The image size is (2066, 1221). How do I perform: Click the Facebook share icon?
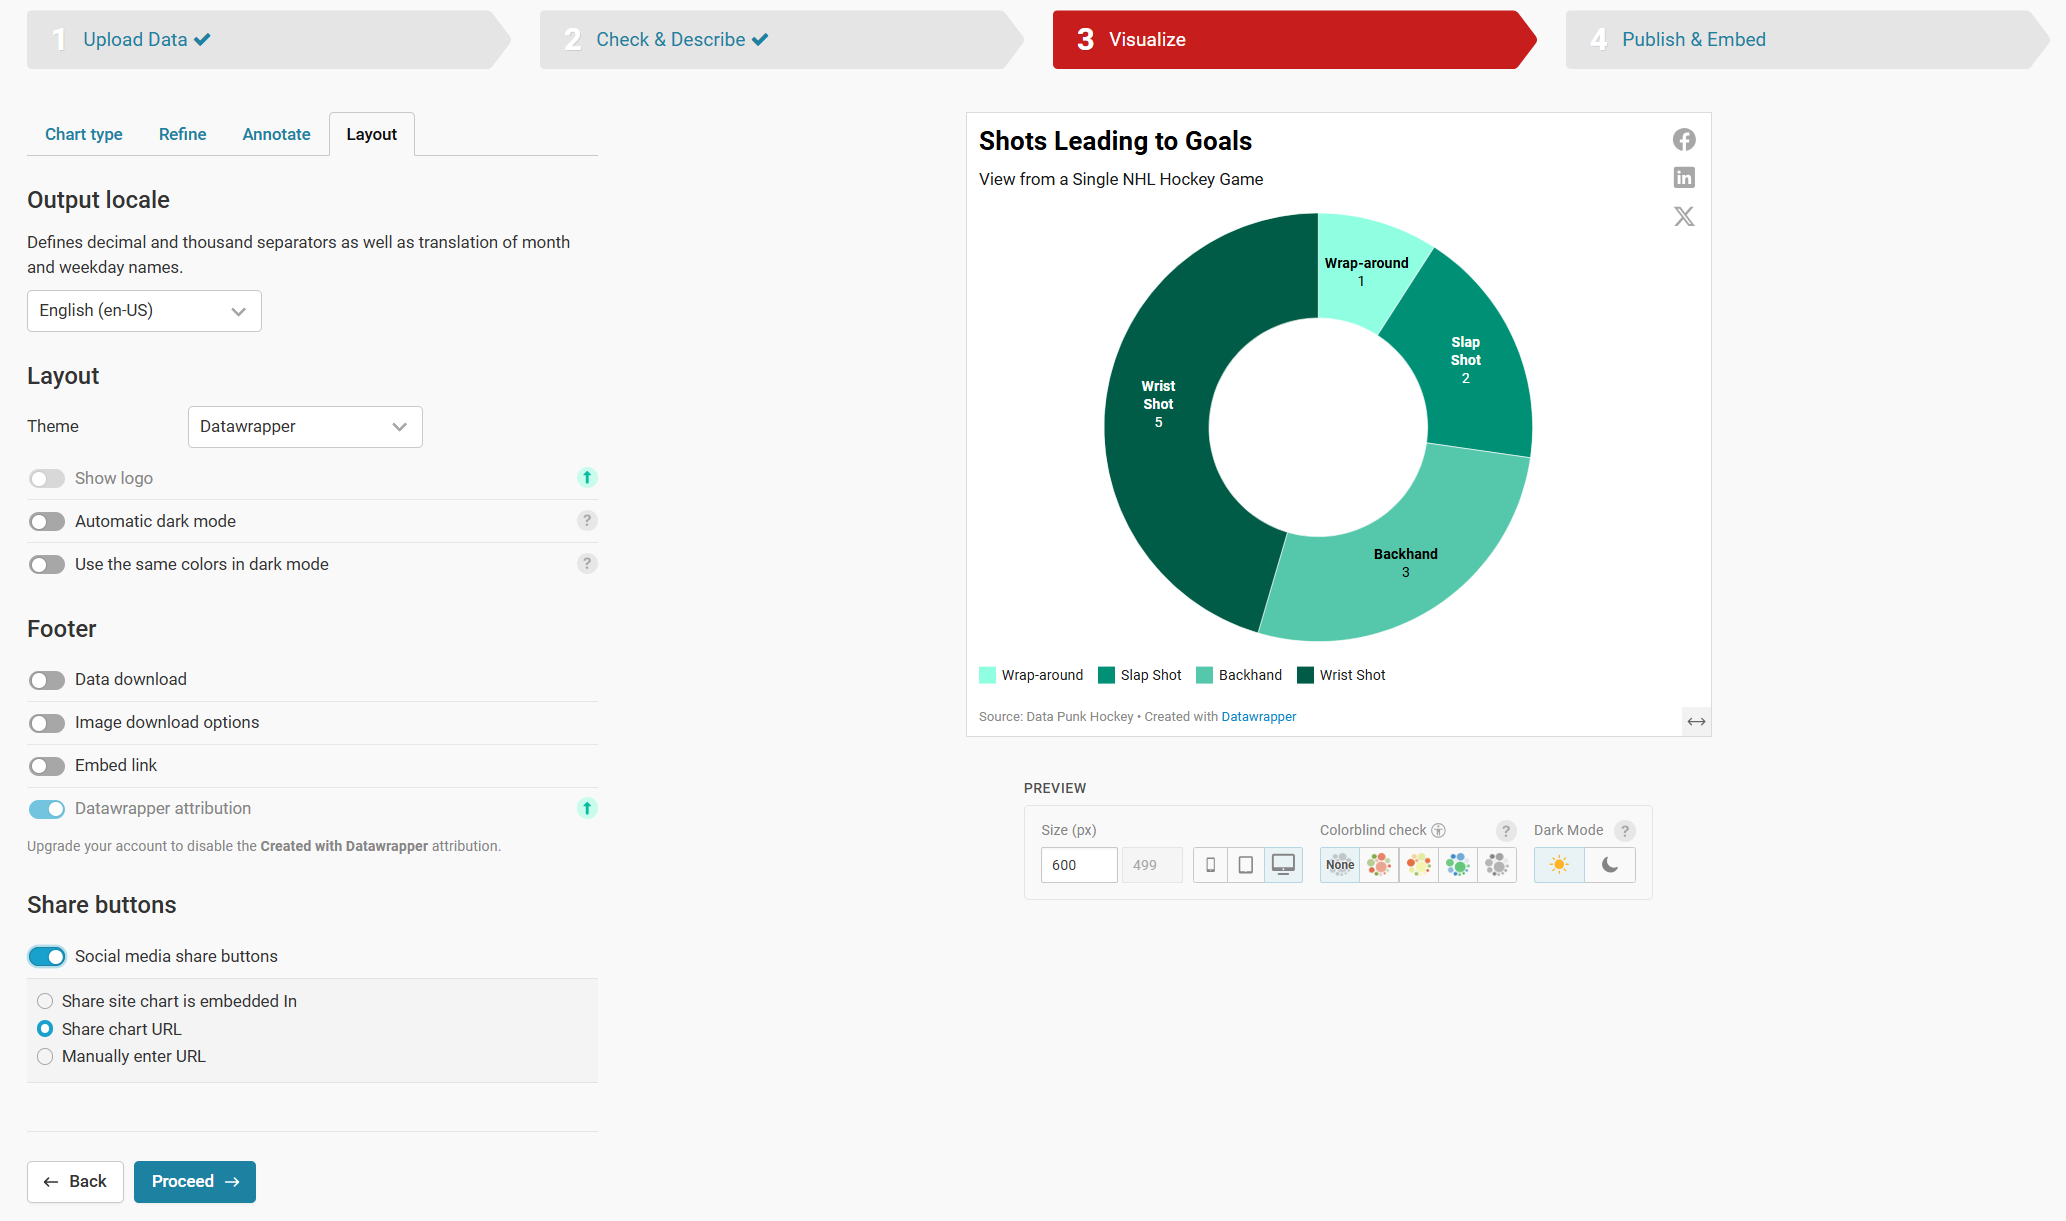[1684, 140]
